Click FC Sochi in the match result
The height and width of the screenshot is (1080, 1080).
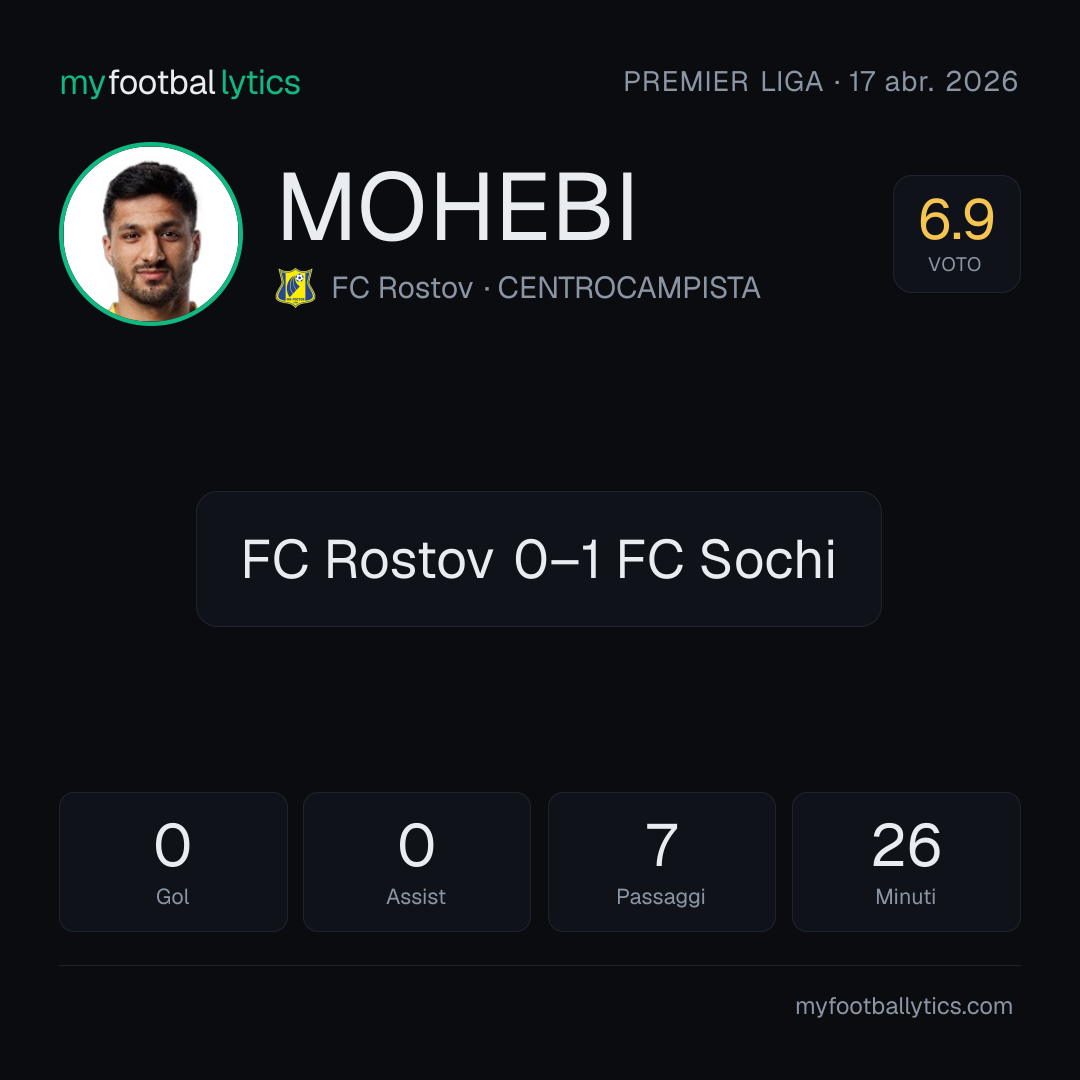coord(726,559)
